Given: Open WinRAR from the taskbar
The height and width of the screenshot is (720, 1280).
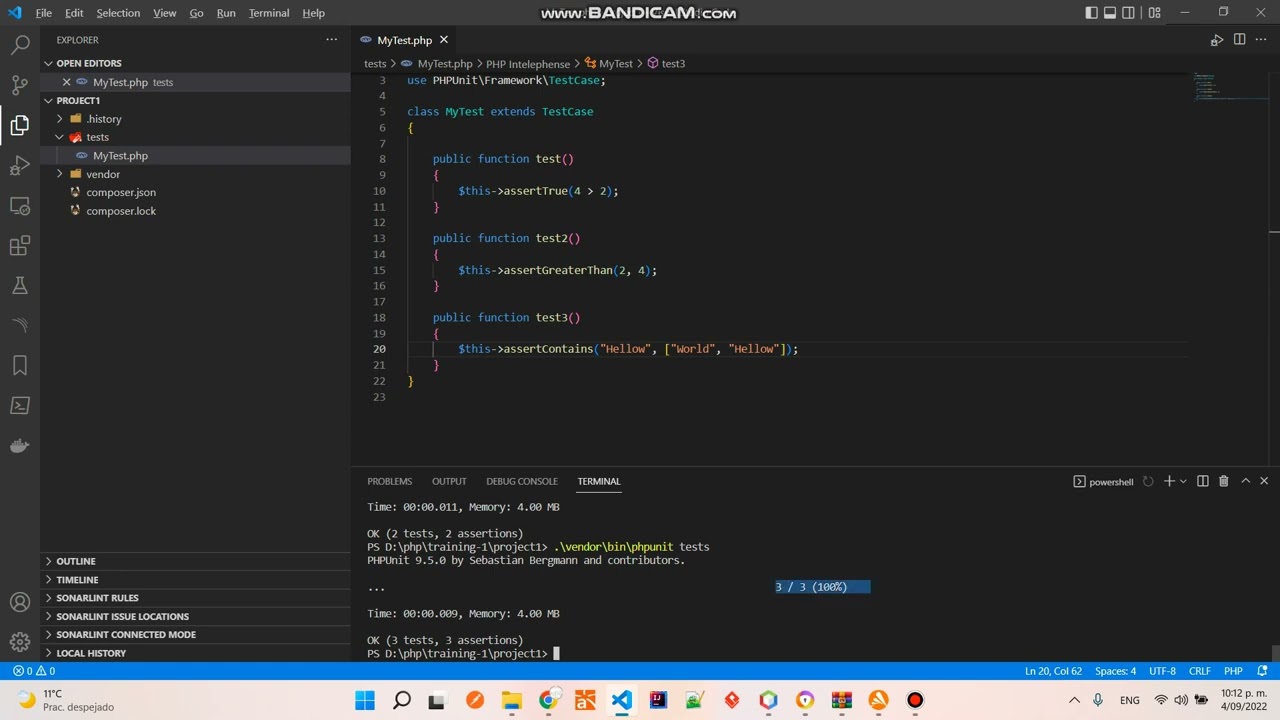Looking at the screenshot, I should [842, 700].
